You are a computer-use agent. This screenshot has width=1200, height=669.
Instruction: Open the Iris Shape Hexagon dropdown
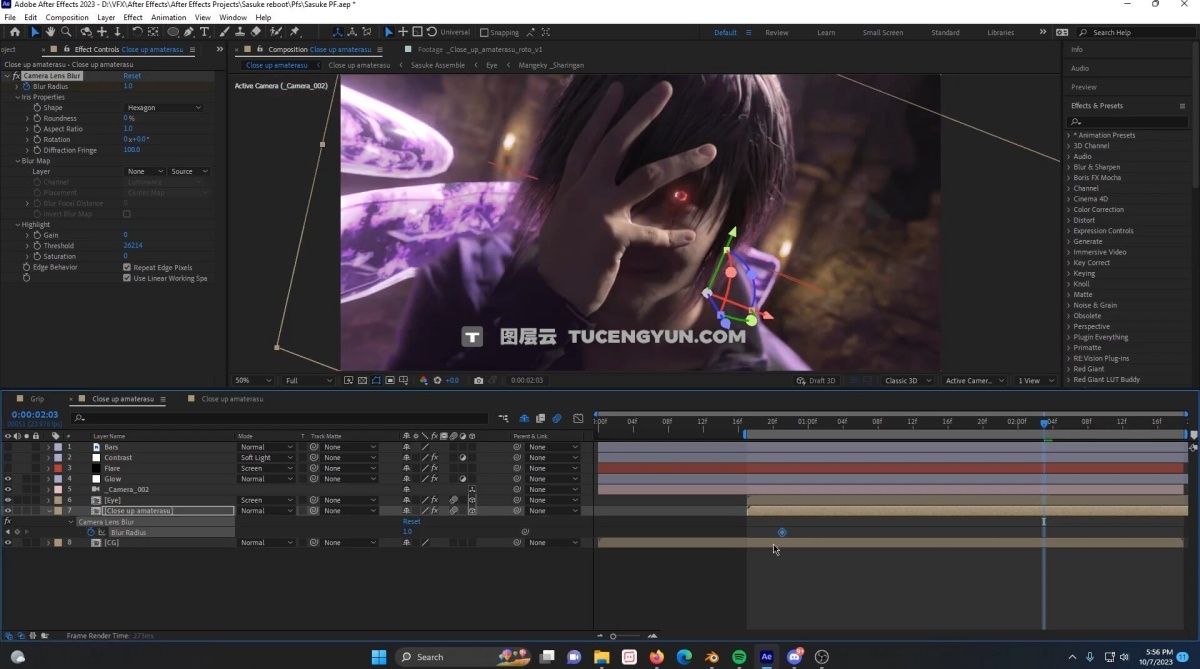point(164,107)
